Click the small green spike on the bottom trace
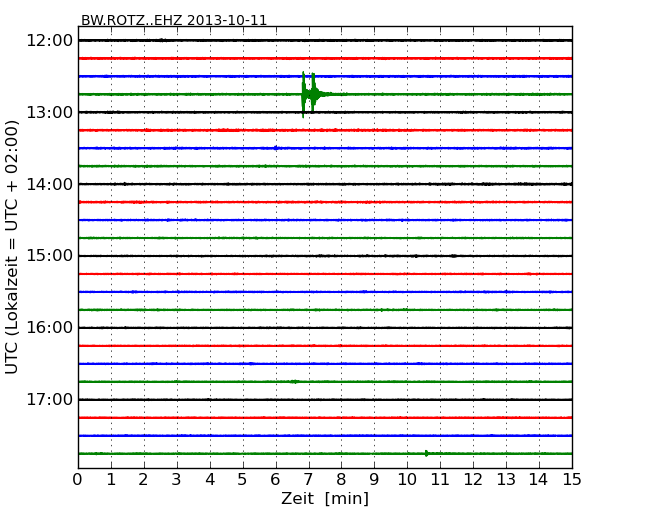The image size is (650, 520). pyautogui.click(x=427, y=454)
